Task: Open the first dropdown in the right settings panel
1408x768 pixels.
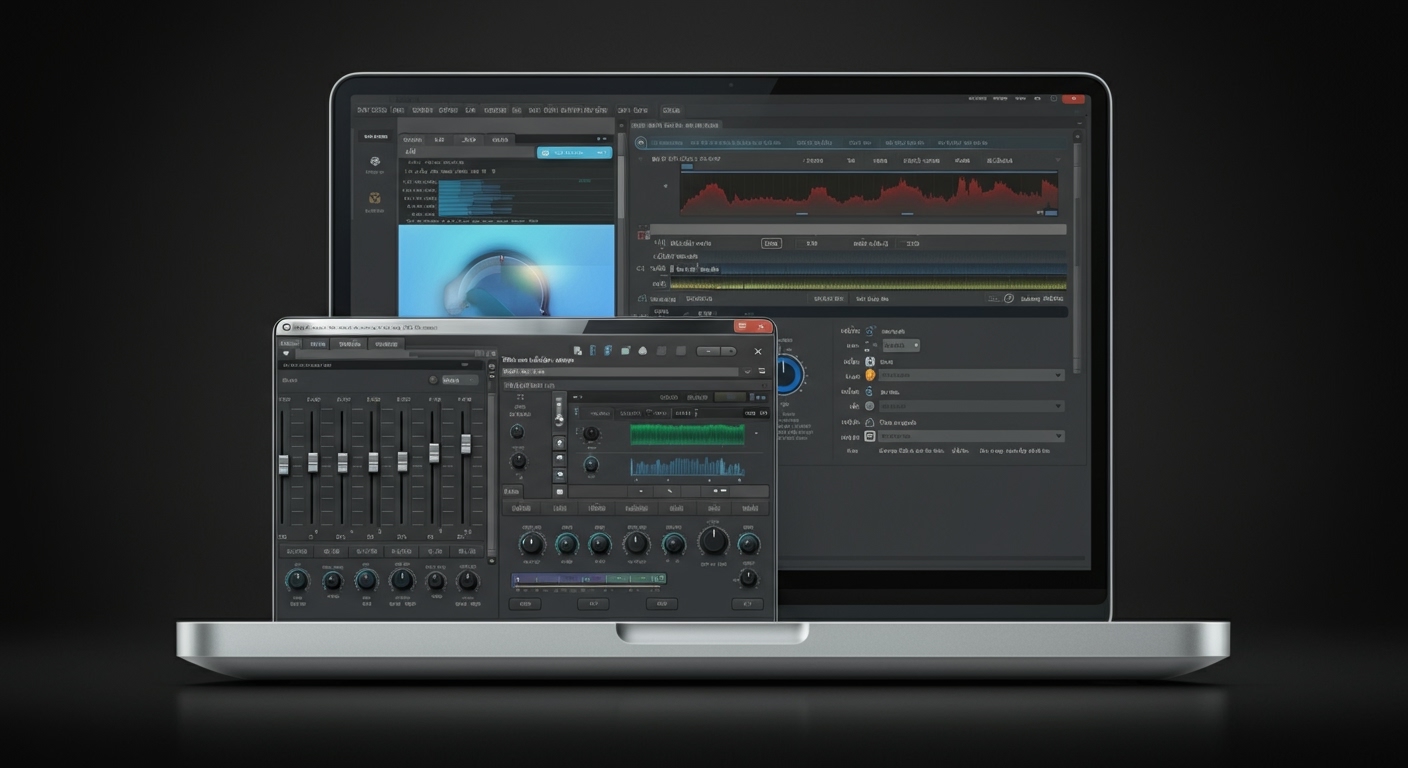Action: click(972, 375)
